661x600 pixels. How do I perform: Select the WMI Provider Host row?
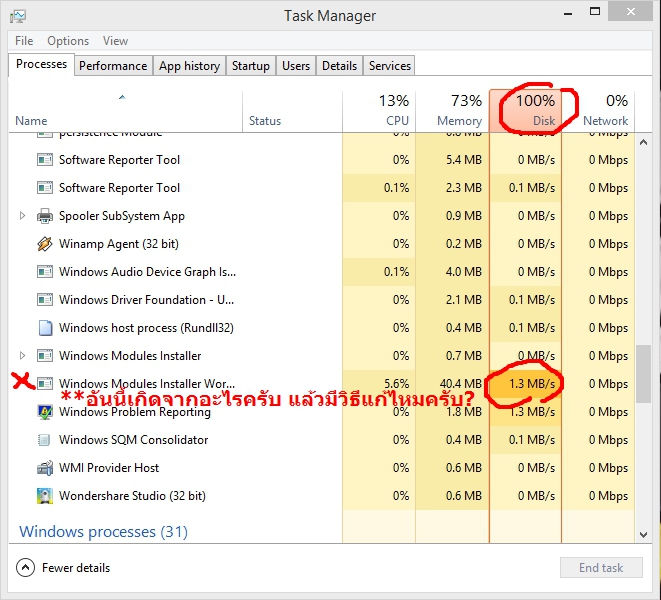[321, 468]
